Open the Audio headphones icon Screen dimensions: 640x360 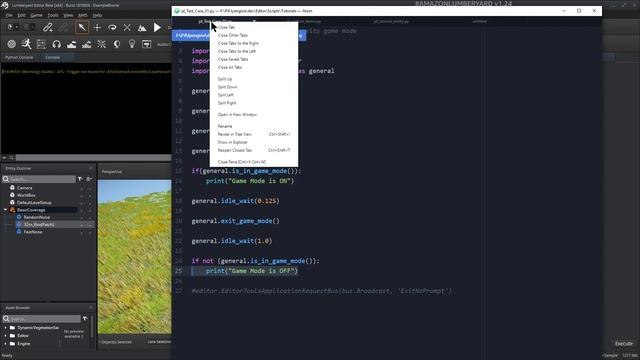pyautogui.click(x=56, y=44)
